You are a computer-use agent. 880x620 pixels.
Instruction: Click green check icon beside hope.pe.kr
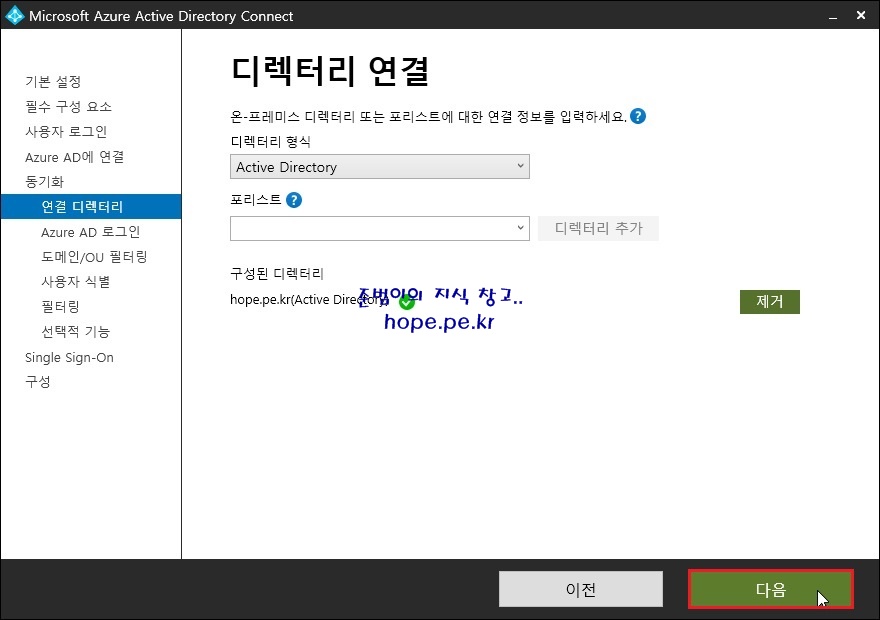[x=407, y=302]
